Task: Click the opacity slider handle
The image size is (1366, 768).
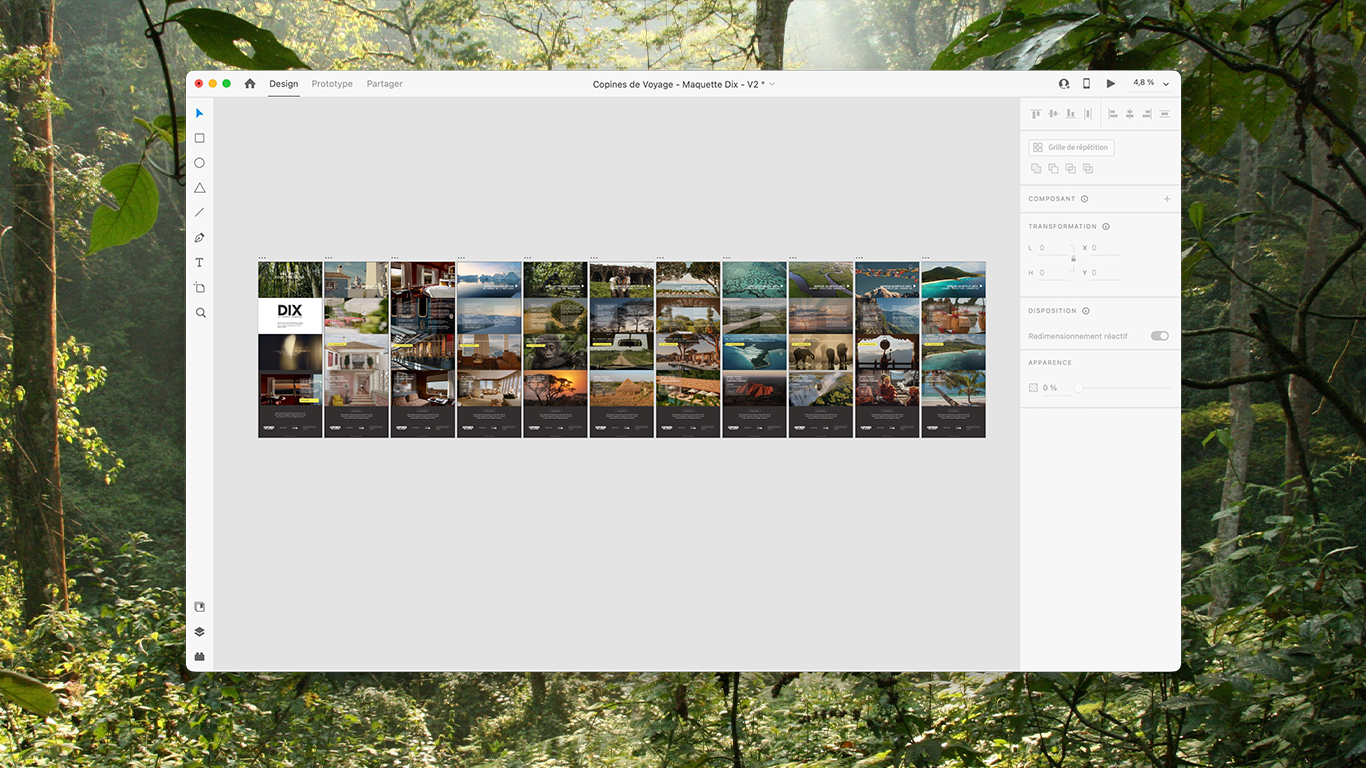Action: [x=1078, y=387]
